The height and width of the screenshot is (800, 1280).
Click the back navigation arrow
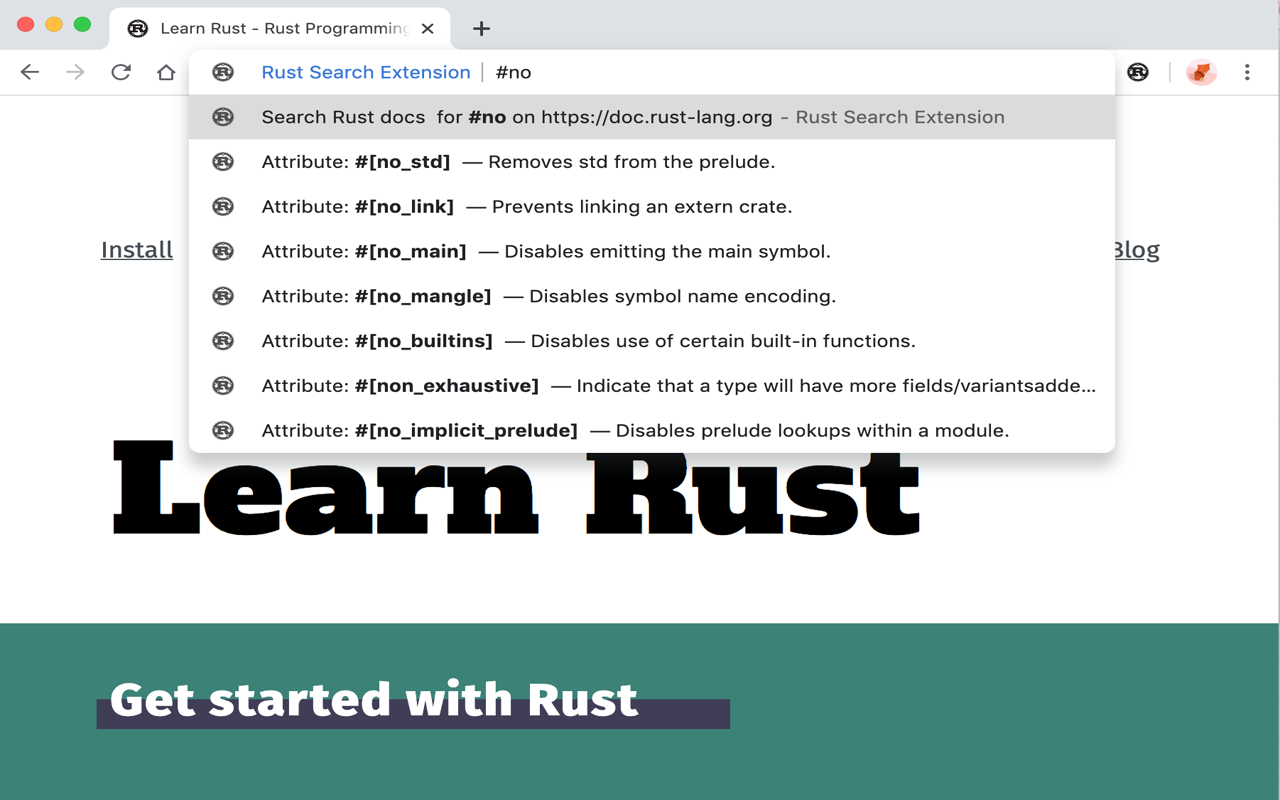pyautogui.click(x=30, y=72)
